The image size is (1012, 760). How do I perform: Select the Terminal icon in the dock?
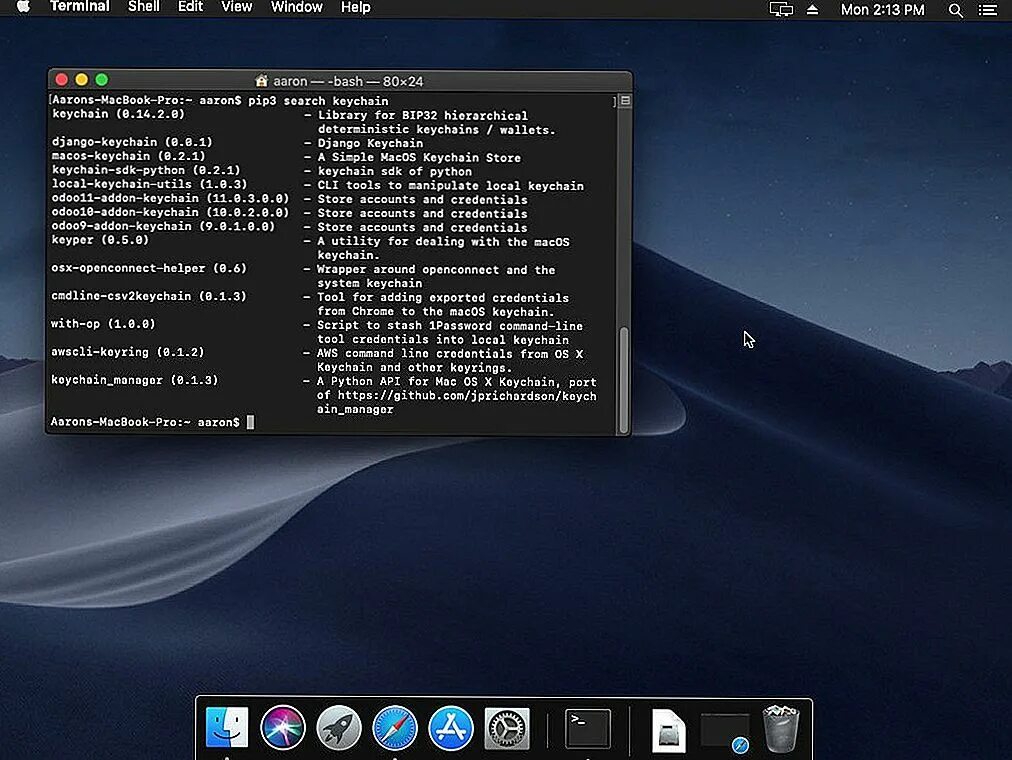(x=587, y=728)
